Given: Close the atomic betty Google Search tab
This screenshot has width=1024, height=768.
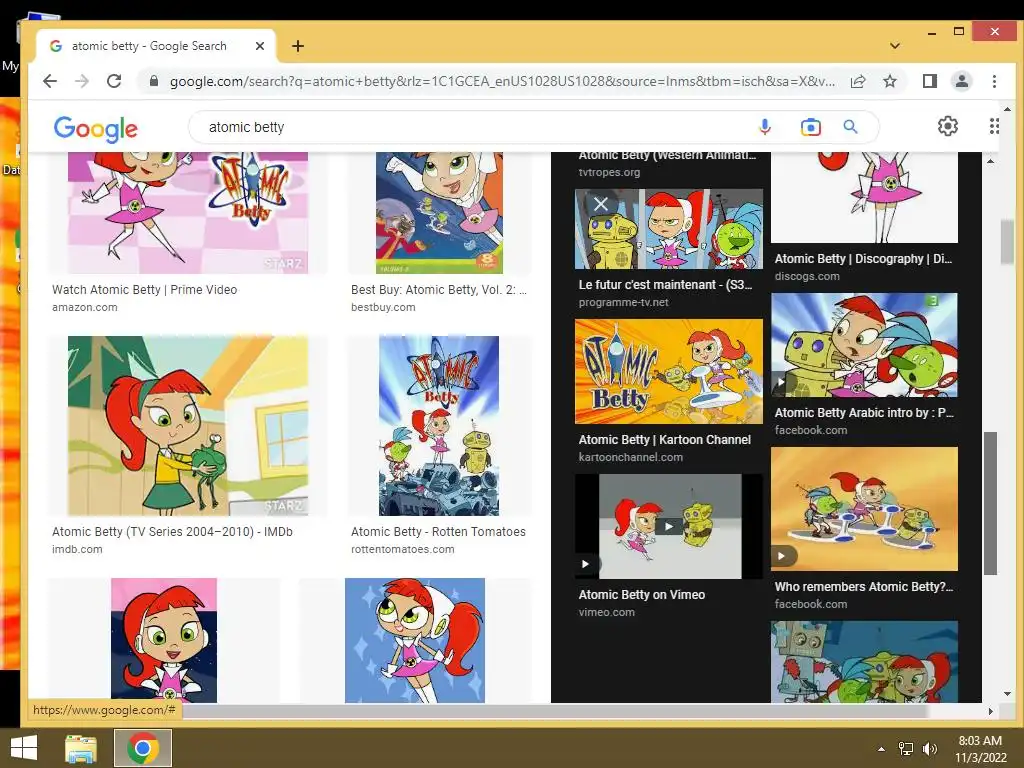Looking at the screenshot, I should pyautogui.click(x=259, y=46).
